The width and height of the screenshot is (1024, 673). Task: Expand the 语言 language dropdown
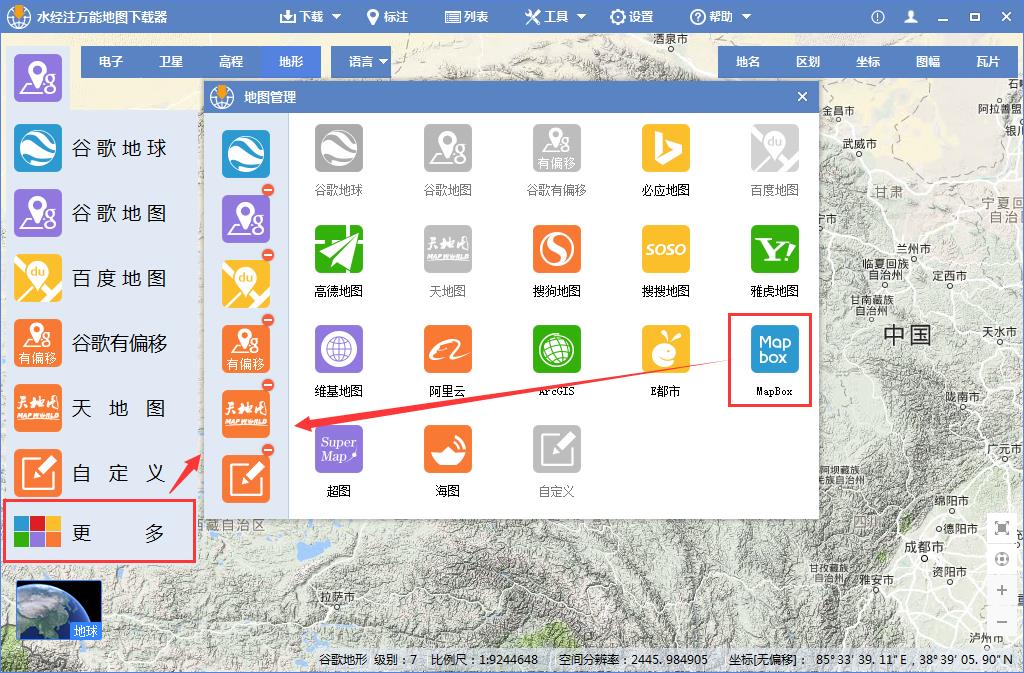pyautogui.click(x=361, y=61)
